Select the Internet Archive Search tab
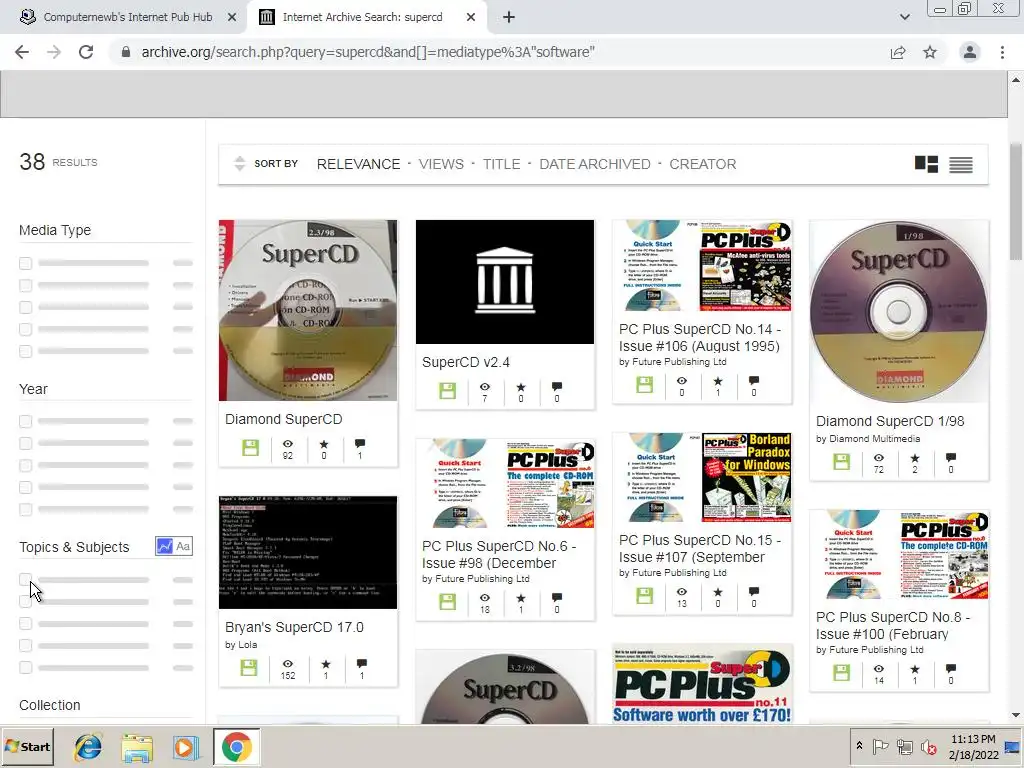1024x768 pixels. 362,17
